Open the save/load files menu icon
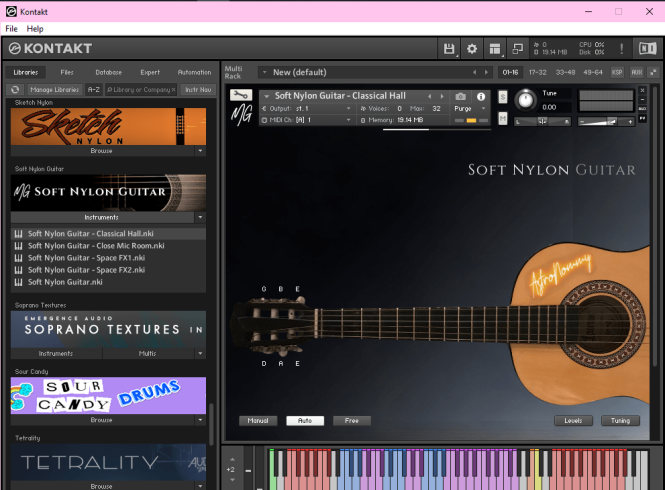 coord(449,49)
